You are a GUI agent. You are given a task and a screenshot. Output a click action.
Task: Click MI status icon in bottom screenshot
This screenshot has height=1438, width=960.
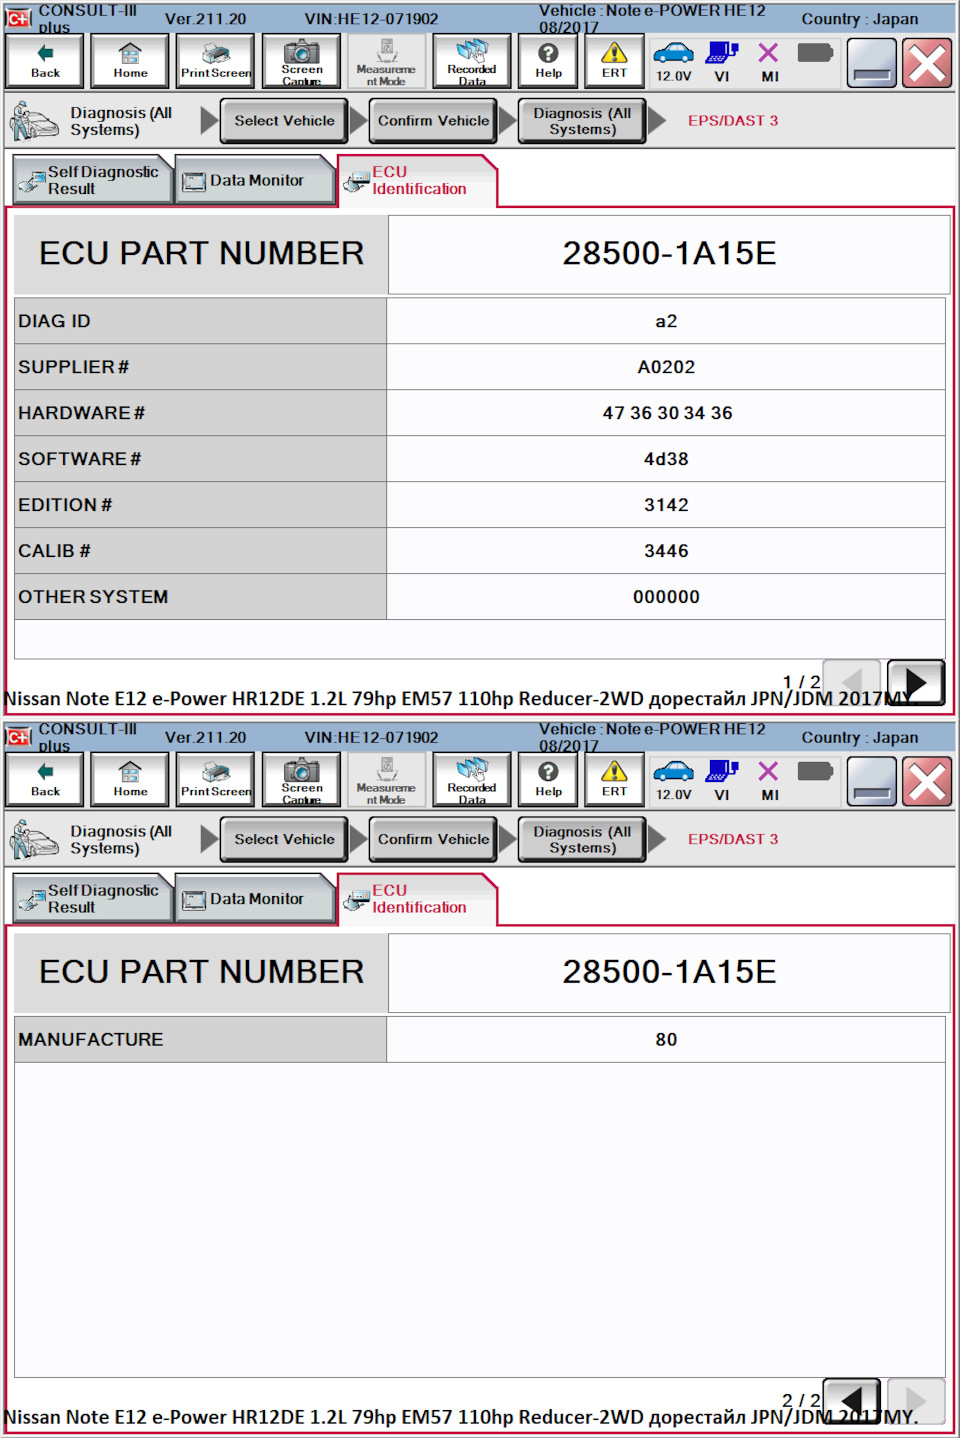[769, 780]
